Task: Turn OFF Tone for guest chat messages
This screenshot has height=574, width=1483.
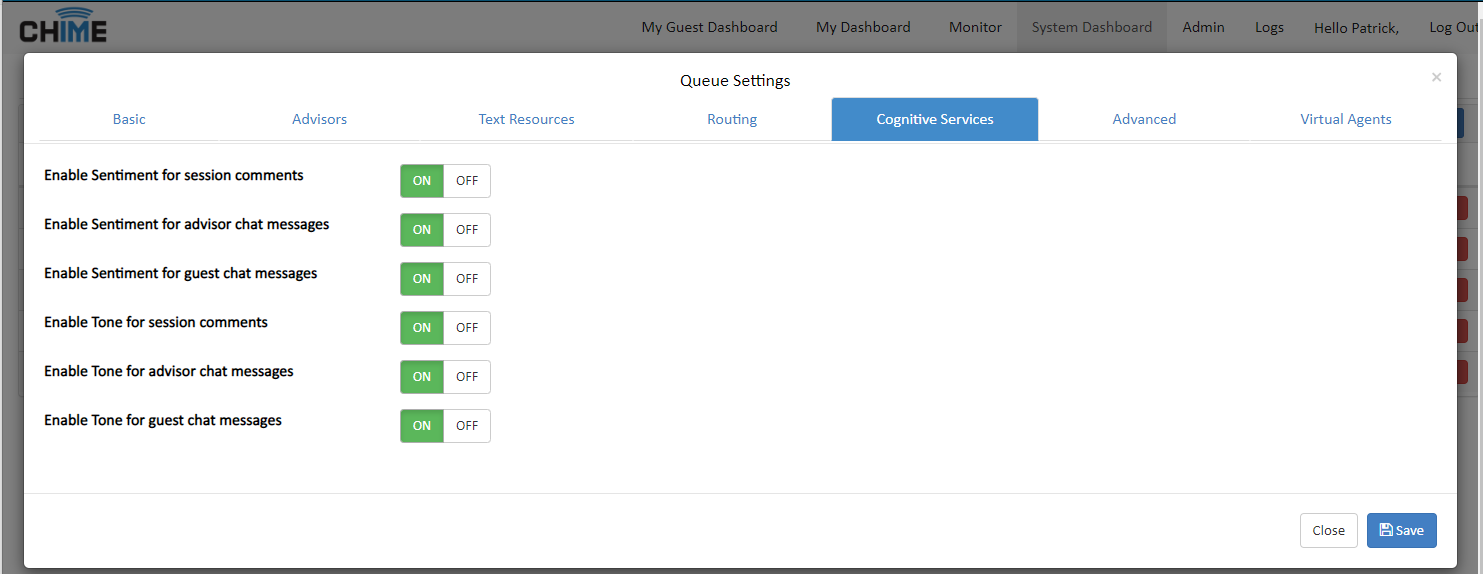Action: pos(467,426)
